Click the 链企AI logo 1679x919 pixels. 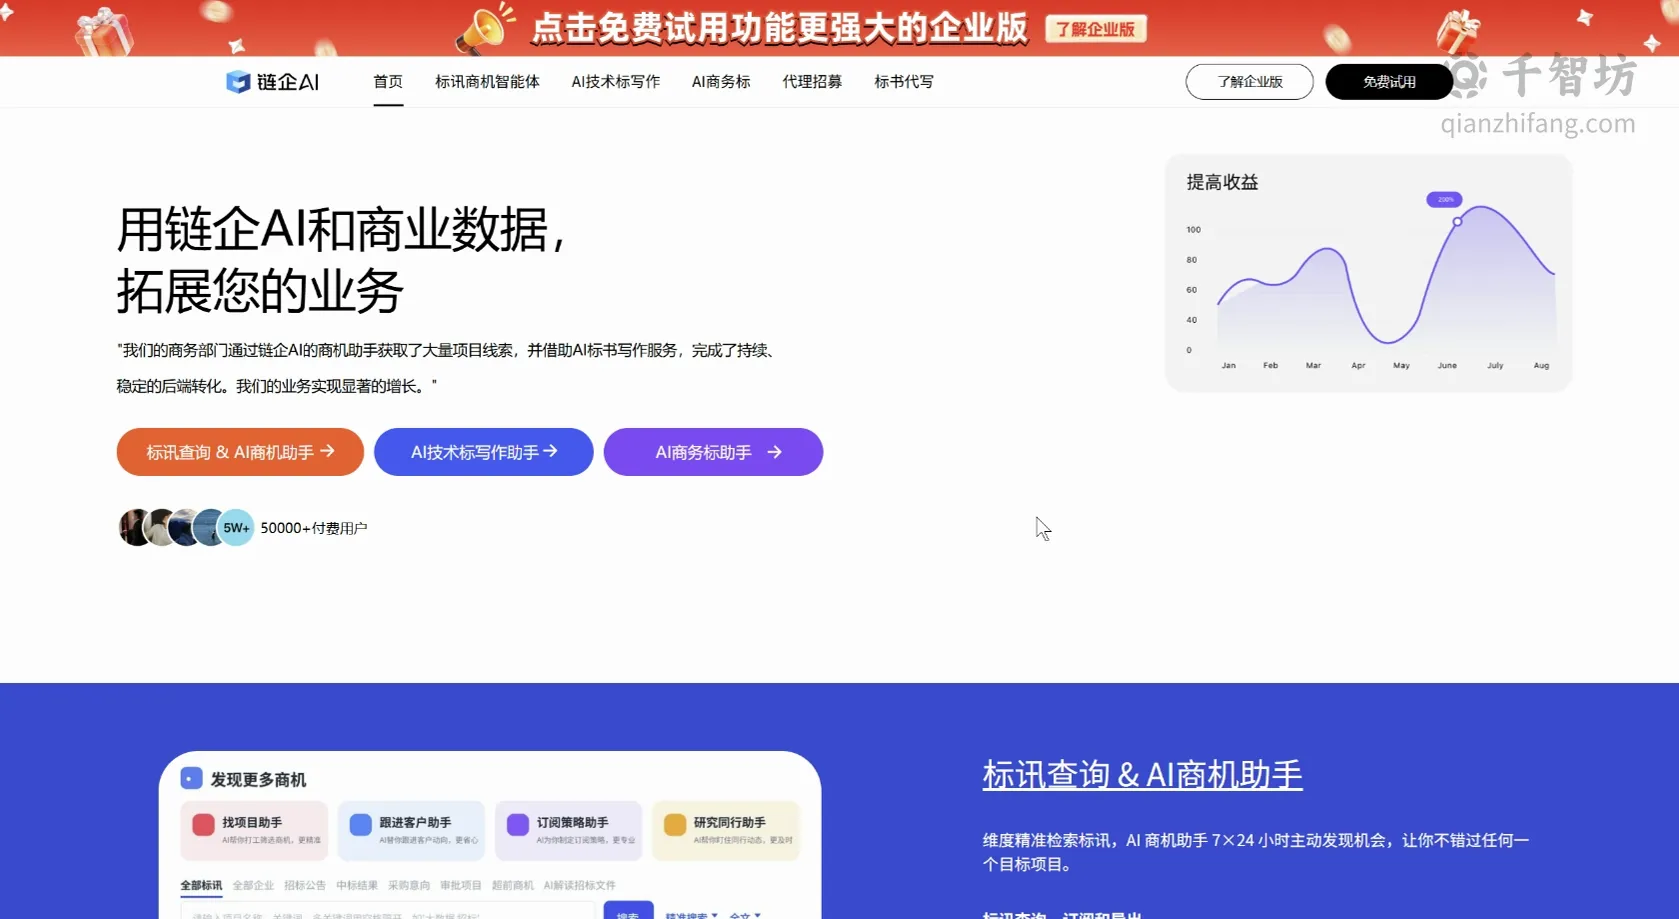click(272, 82)
